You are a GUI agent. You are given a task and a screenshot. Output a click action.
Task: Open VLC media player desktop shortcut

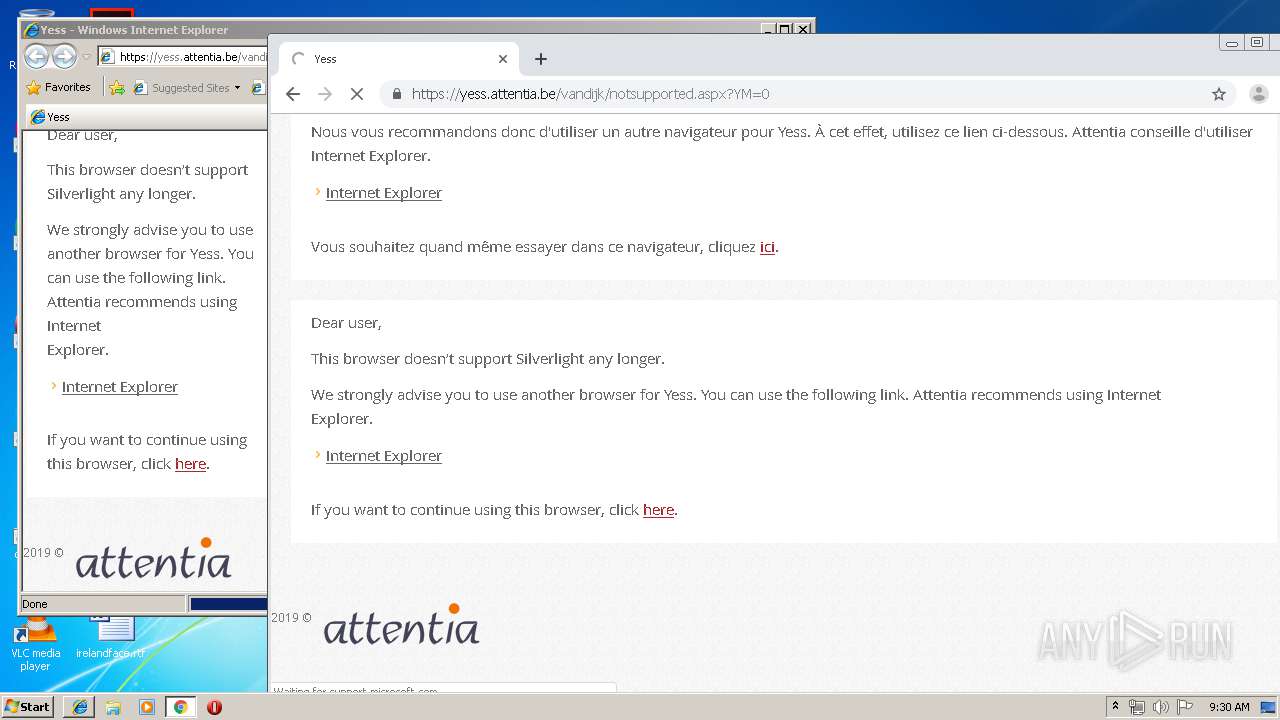35,646
